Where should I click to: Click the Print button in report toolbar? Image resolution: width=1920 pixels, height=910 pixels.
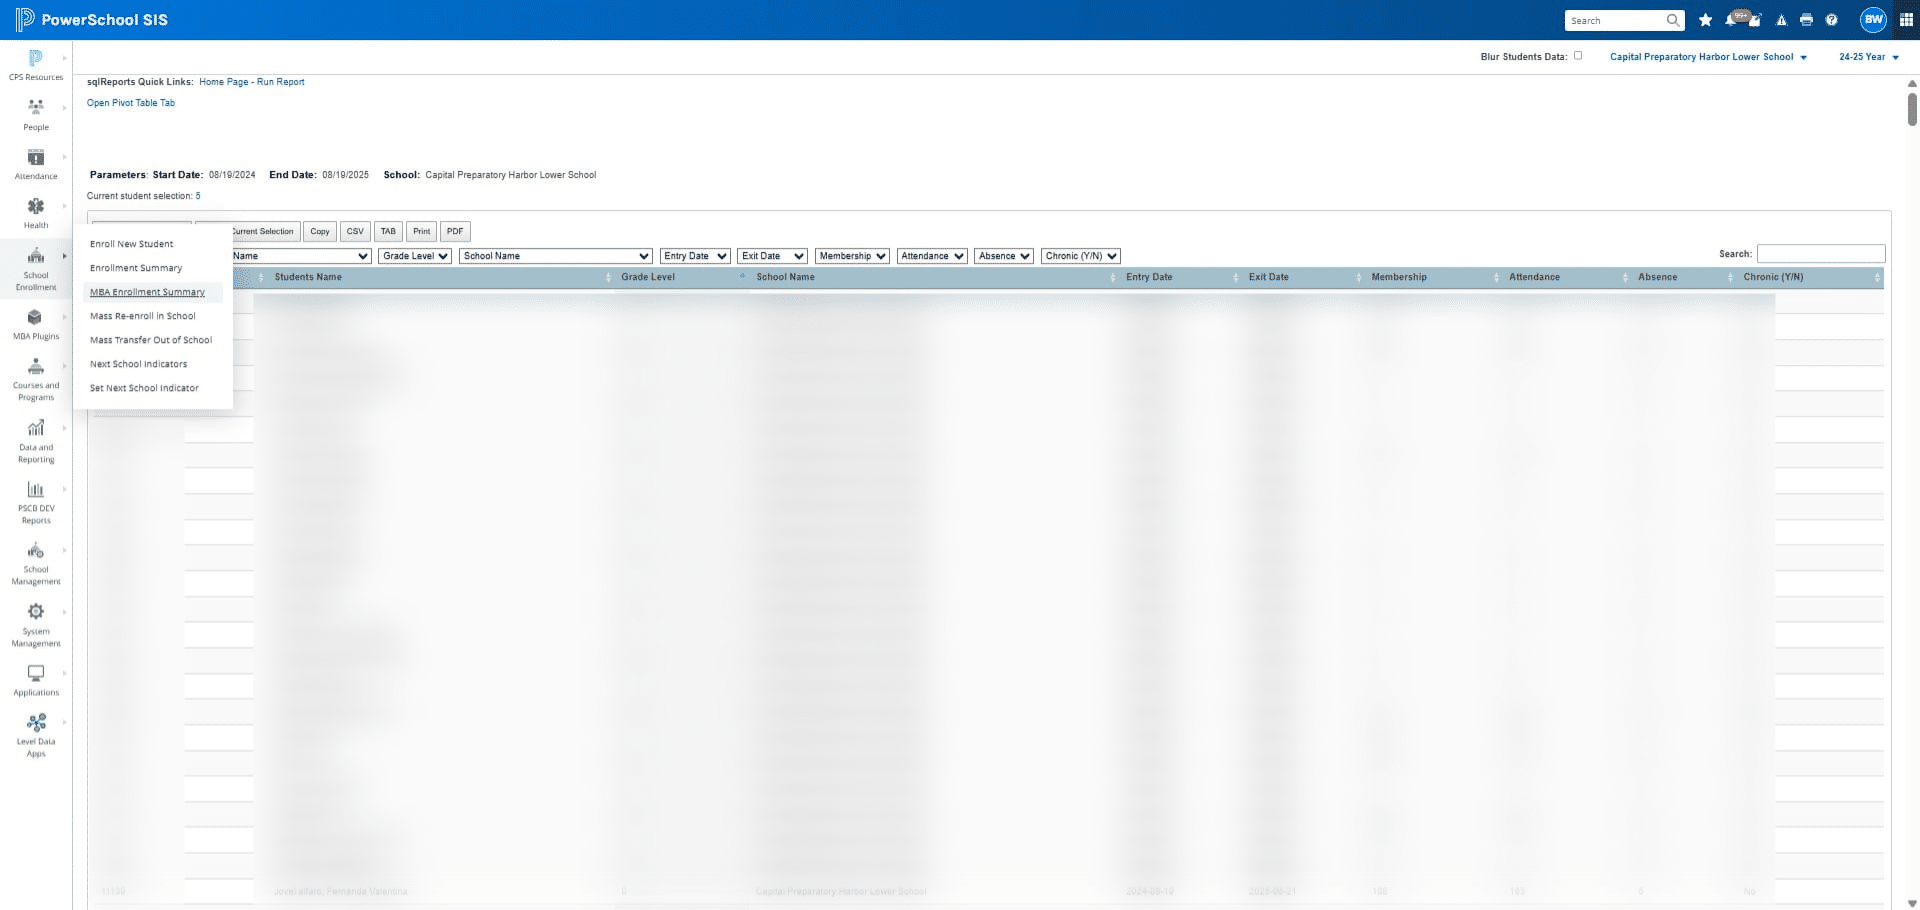tap(422, 231)
